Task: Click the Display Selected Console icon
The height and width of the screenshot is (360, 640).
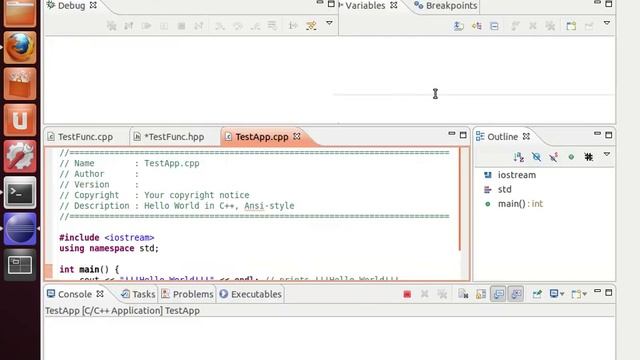Action: tap(553, 294)
